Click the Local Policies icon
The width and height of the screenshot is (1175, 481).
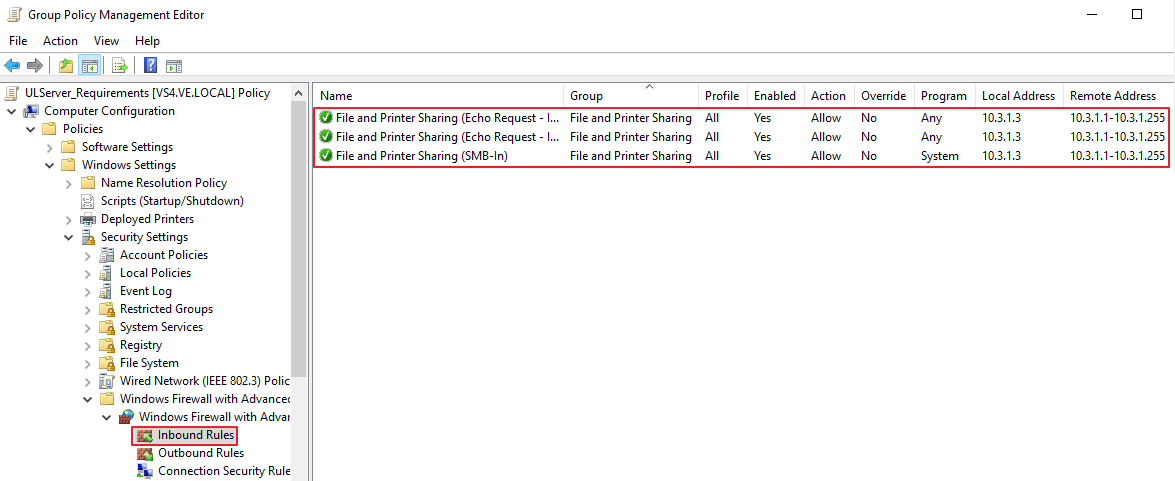tap(106, 273)
